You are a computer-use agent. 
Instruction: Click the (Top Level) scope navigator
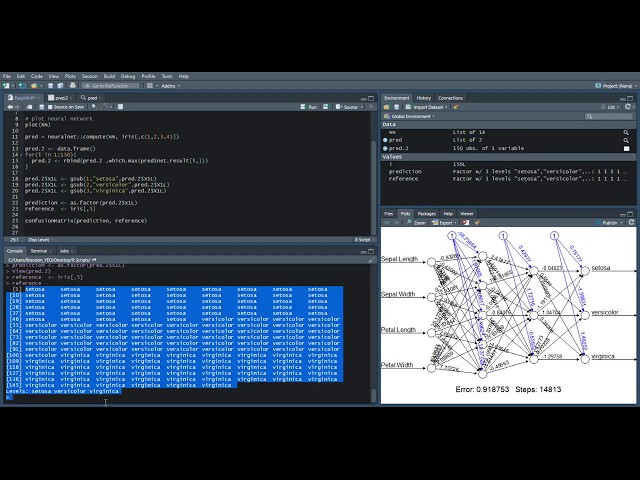pyautogui.click(x=40, y=240)
